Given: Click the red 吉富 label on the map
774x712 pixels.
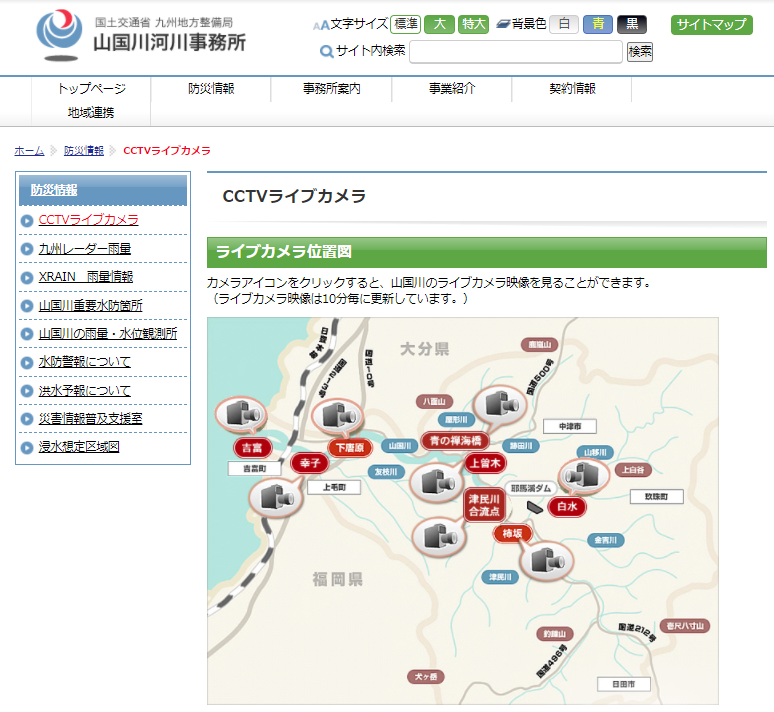Looking at the screenshot, I should pyautogui.click(x=253, y=448).
